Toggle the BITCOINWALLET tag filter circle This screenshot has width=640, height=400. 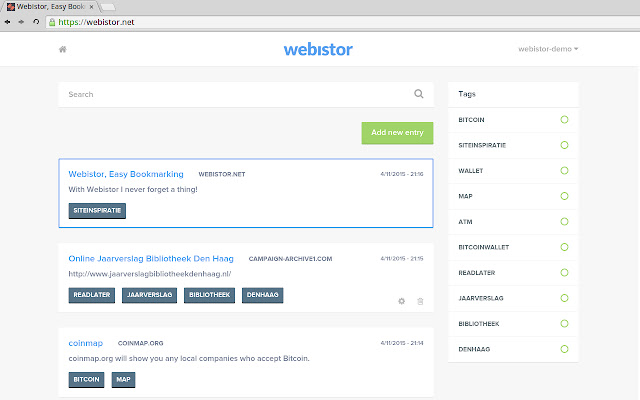coord(564,247)
